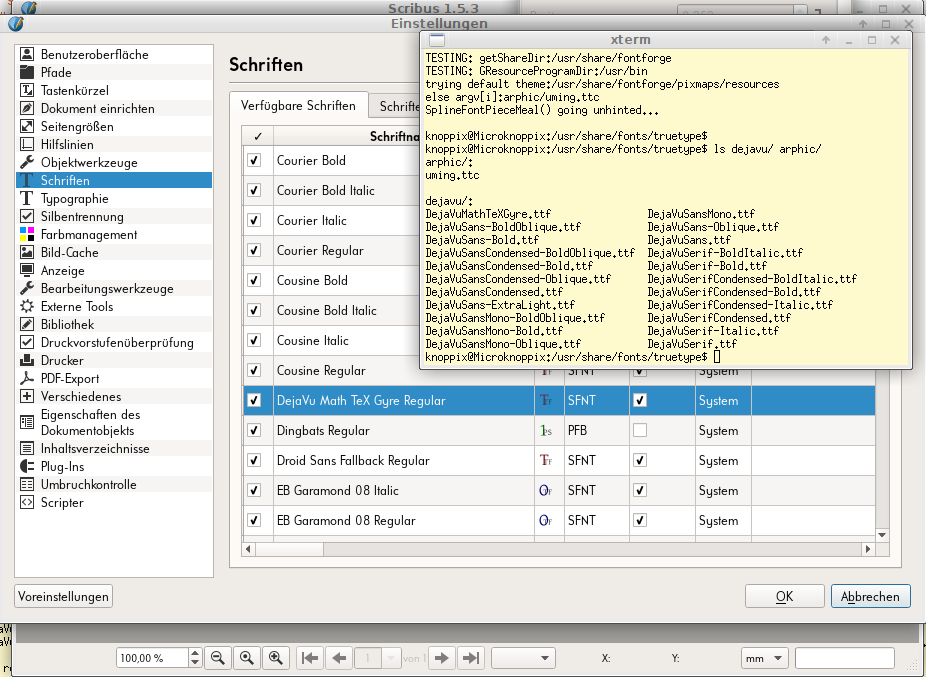Go to previous page arrow
The height and width of the screenshot is (677, 926).
[x=338, y=658]
